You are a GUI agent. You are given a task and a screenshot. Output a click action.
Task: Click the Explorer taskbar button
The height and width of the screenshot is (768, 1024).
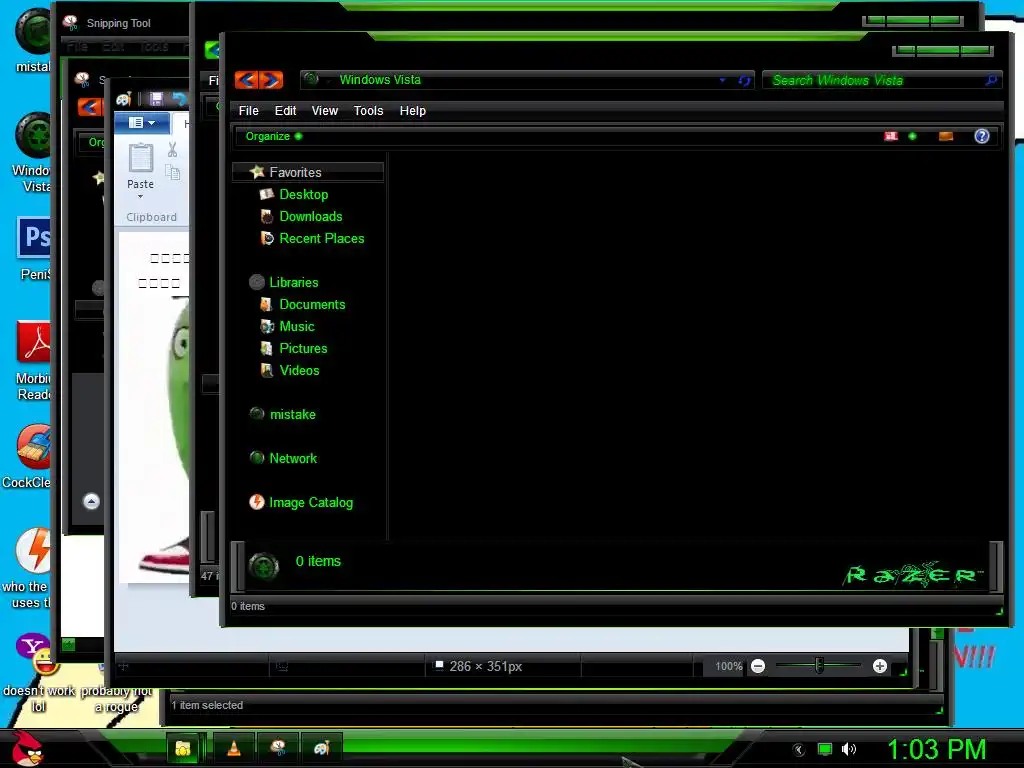[184, 748]
